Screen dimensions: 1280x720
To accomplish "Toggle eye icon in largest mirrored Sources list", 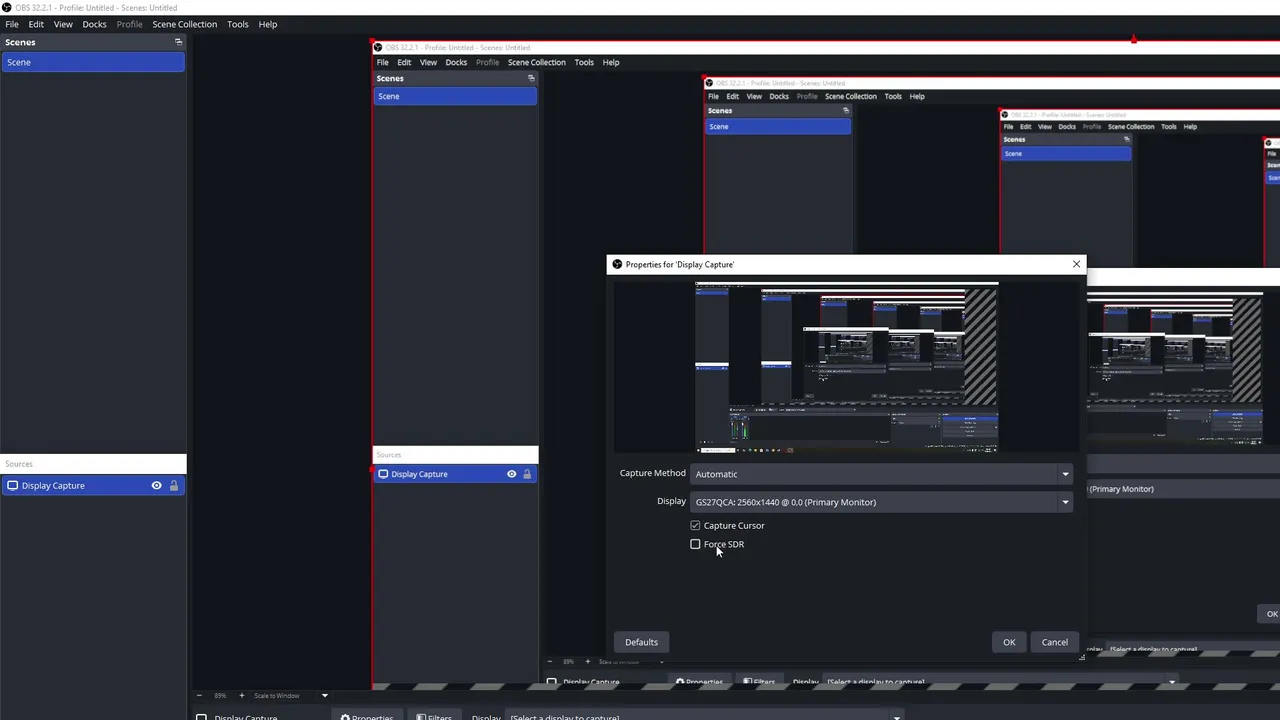I will pos(511,474).
